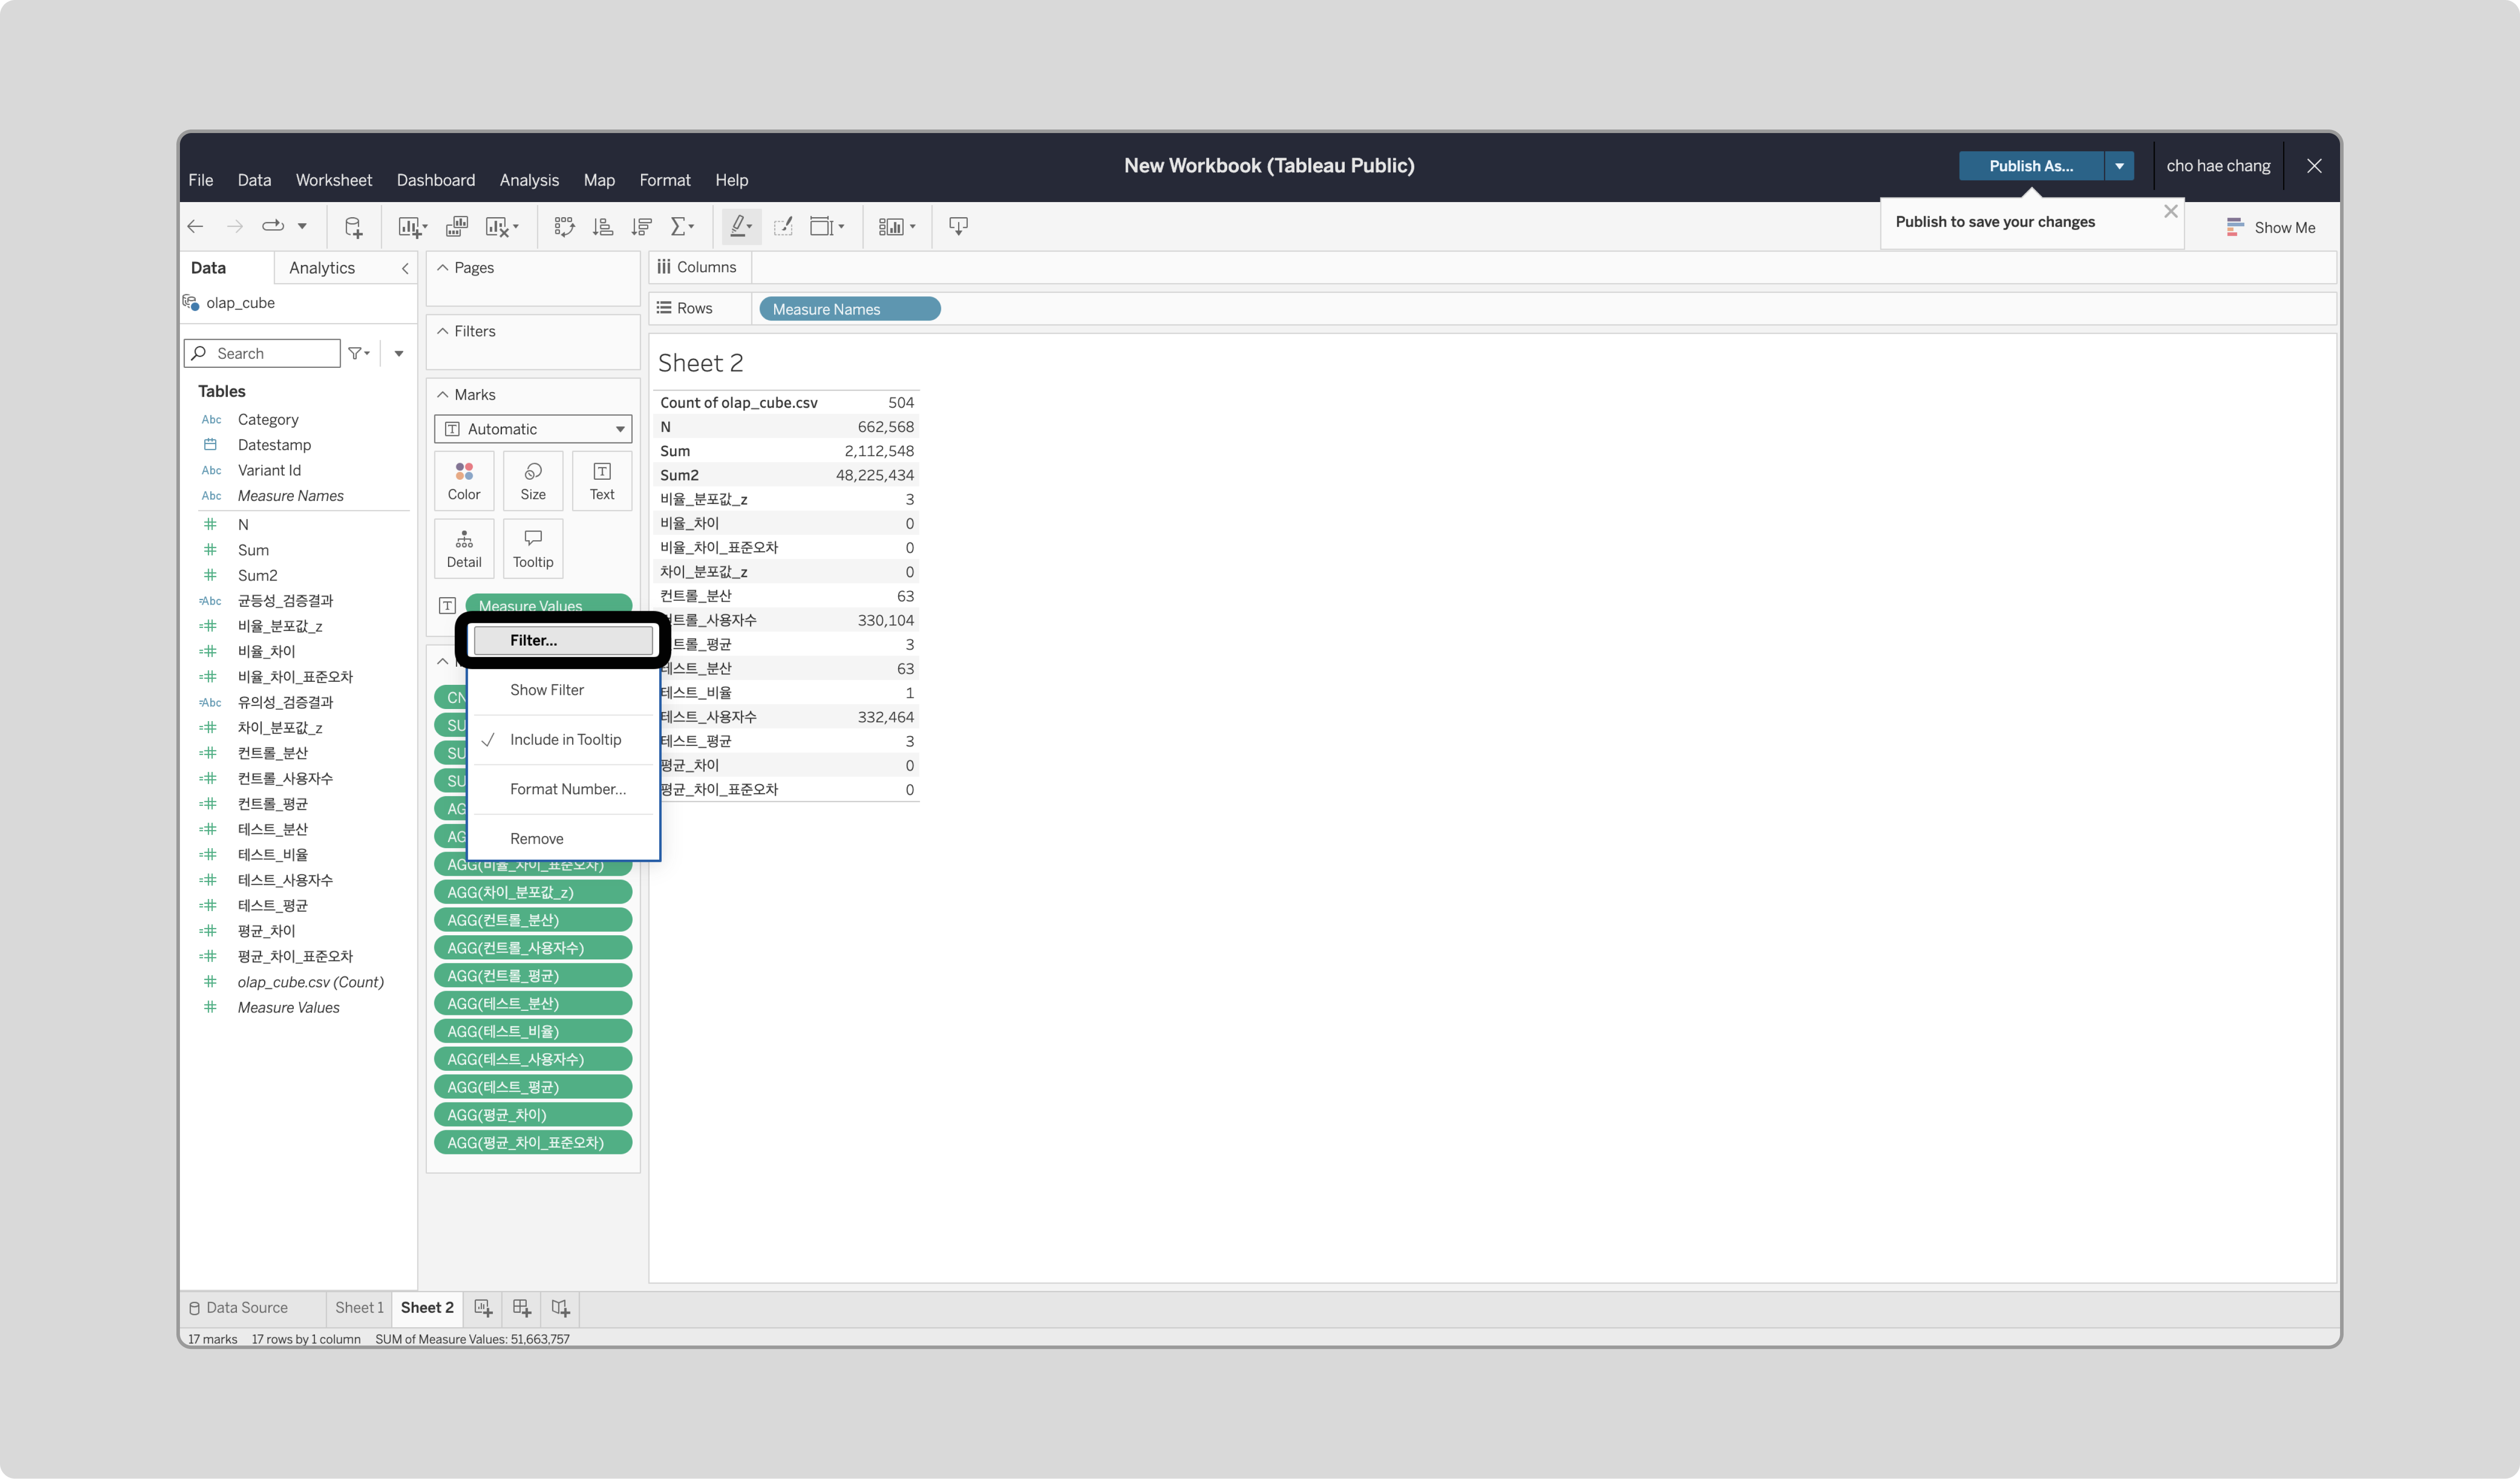2520x1479 pixels.
Task: Click the Highlight pen icon
Action: pos(741,227)
